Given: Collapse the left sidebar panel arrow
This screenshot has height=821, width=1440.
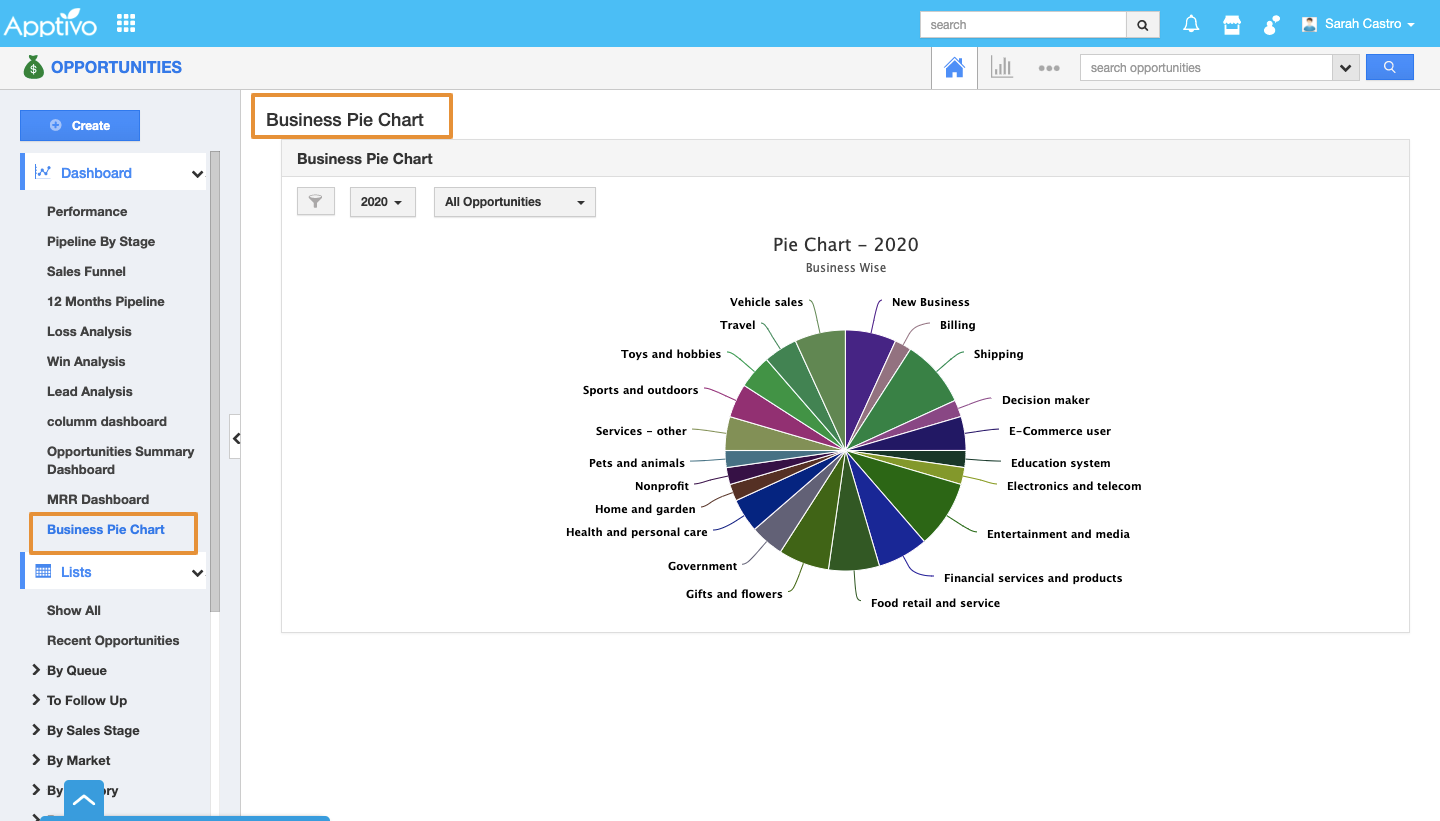Looking at the screenshot, I should (236, 438).
